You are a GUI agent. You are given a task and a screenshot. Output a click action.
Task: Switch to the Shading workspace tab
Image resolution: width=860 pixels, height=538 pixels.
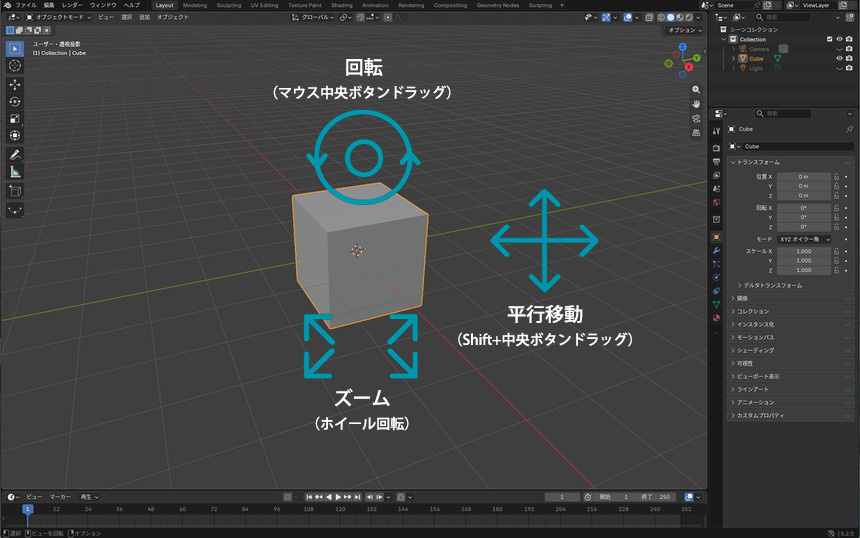342,5
